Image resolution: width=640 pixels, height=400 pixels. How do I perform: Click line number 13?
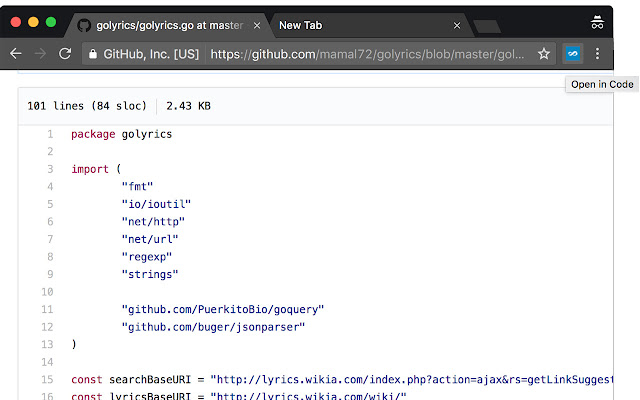coord(47,344)
